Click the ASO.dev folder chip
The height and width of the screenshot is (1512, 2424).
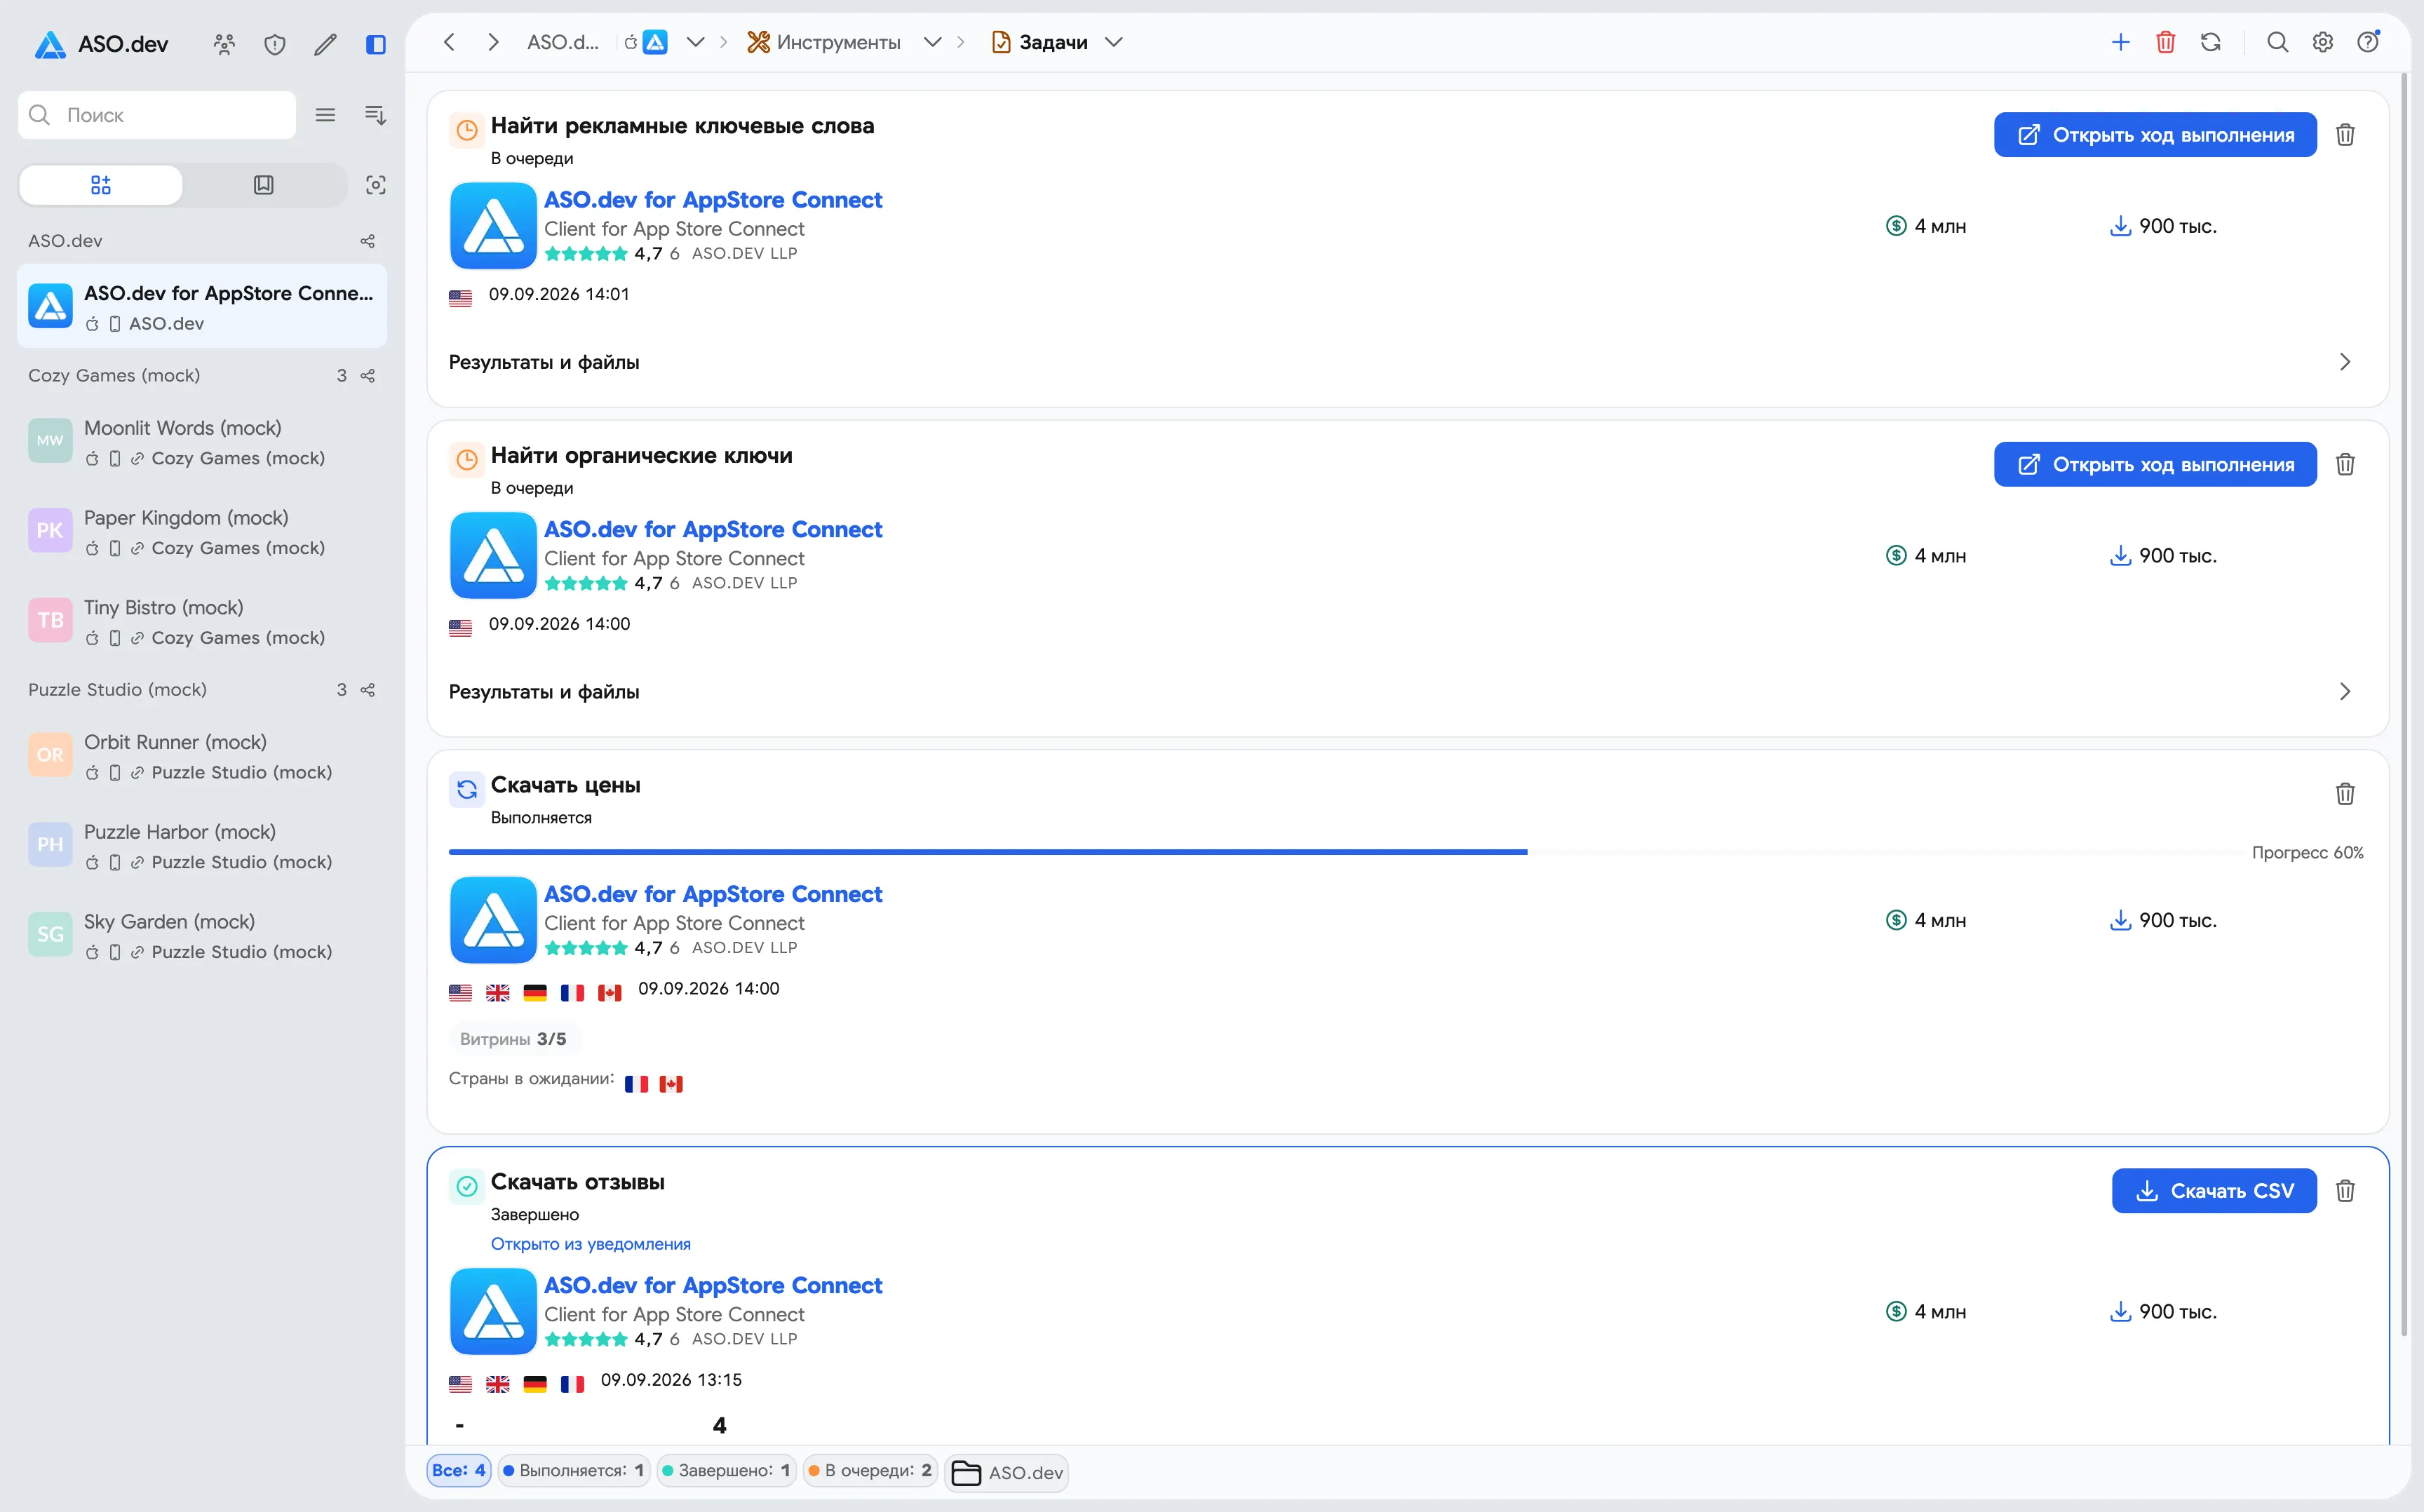click(x=1007, y=1472)
